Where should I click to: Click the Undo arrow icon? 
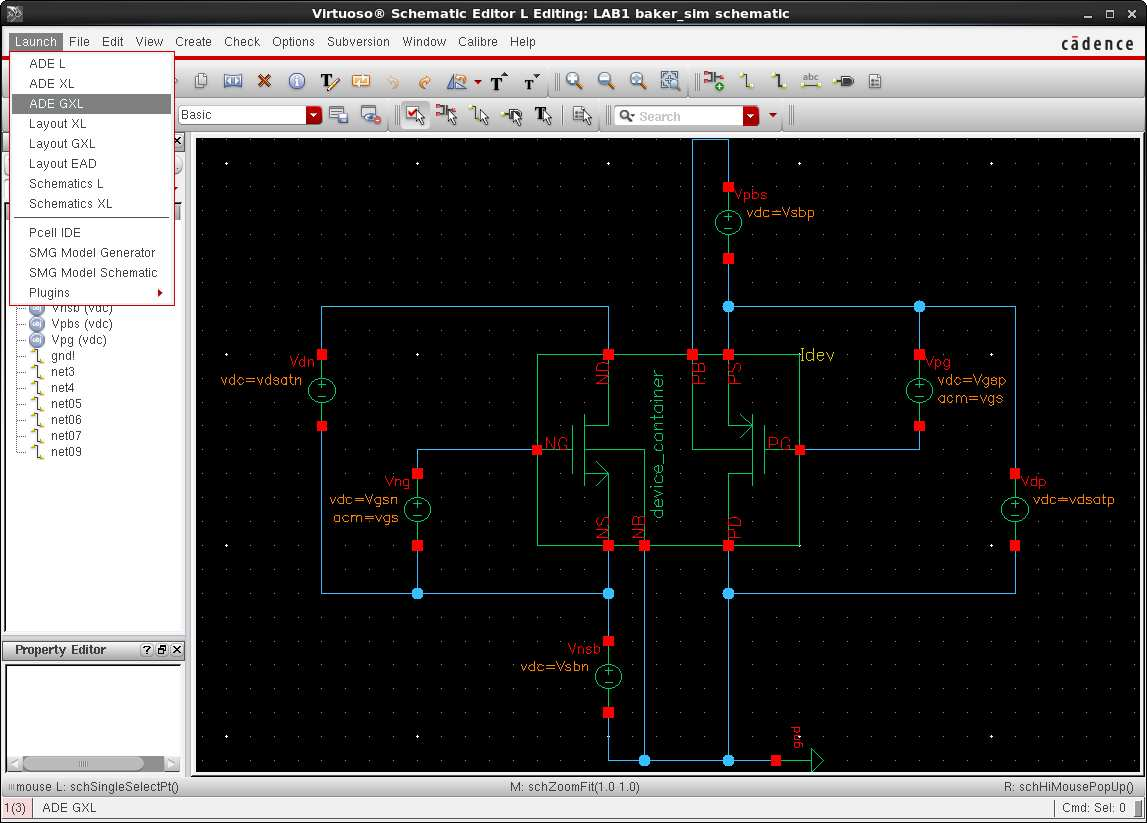click(x=393, y=81)
